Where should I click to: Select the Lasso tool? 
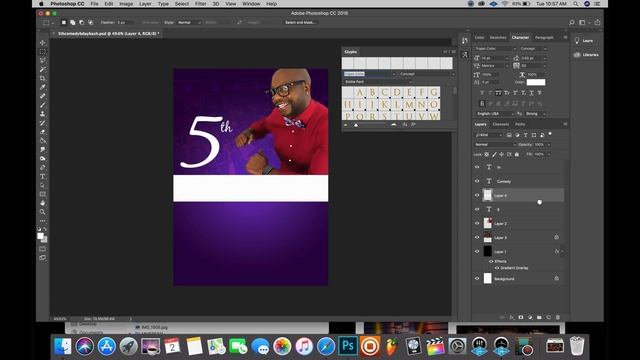click(42, 60)
